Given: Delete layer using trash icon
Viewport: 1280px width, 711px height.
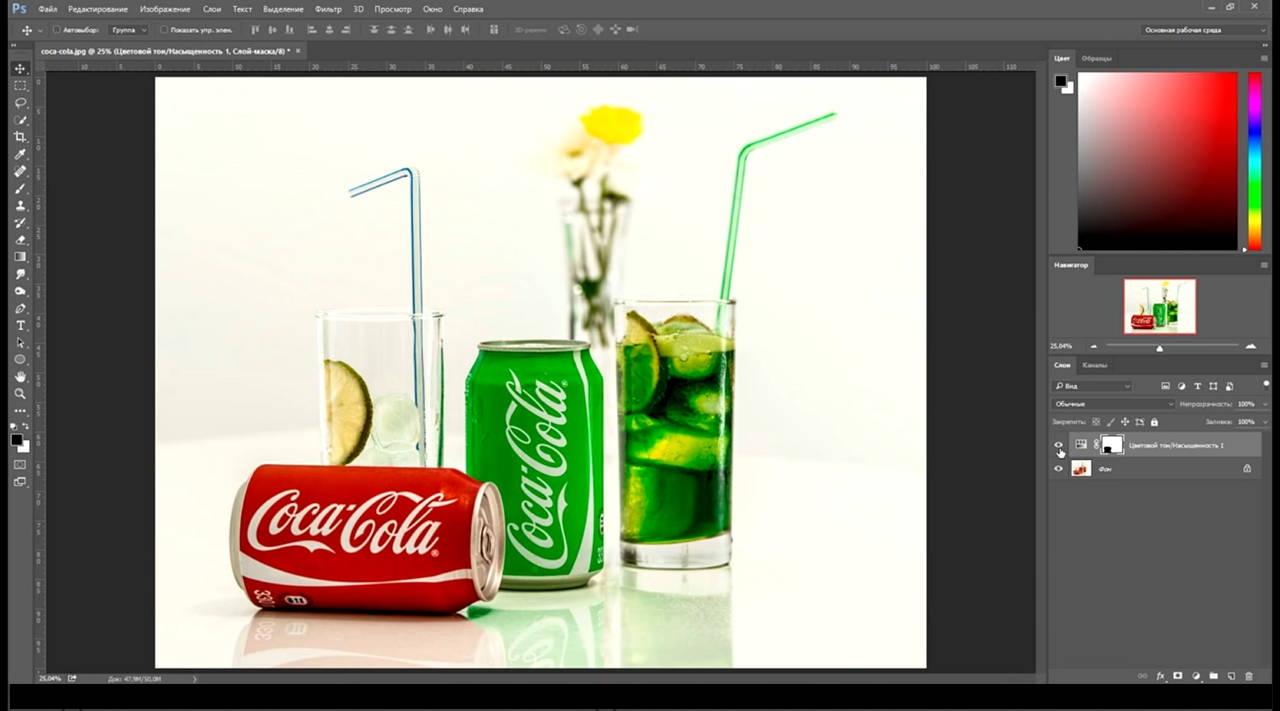Looking at the screenshot, I should click(x=1248, y=676).
